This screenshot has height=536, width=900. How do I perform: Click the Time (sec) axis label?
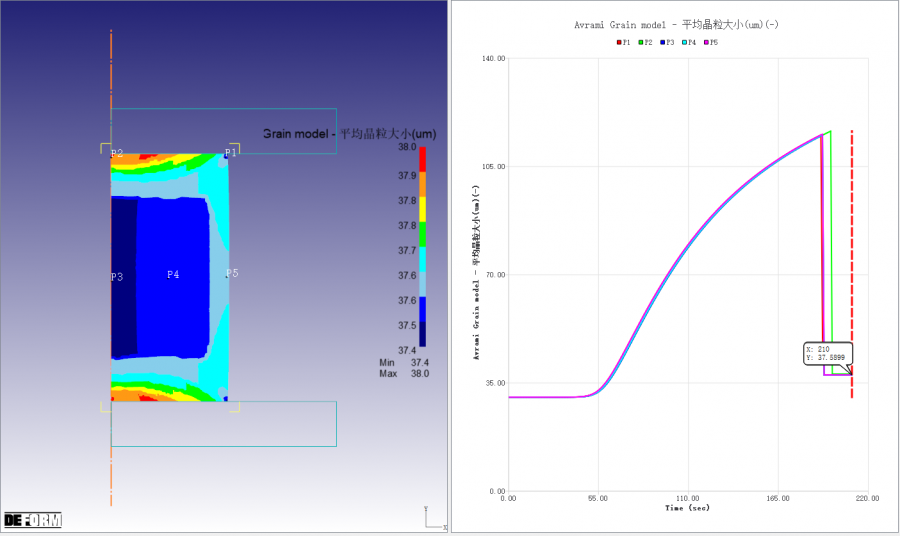tap(686, 508)
